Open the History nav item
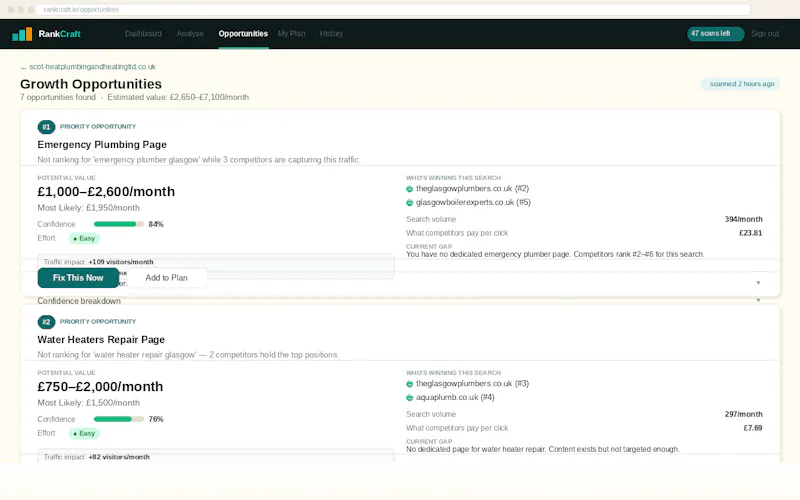Image resolution: width=800 pixels, height=500 pixels. 331,34
